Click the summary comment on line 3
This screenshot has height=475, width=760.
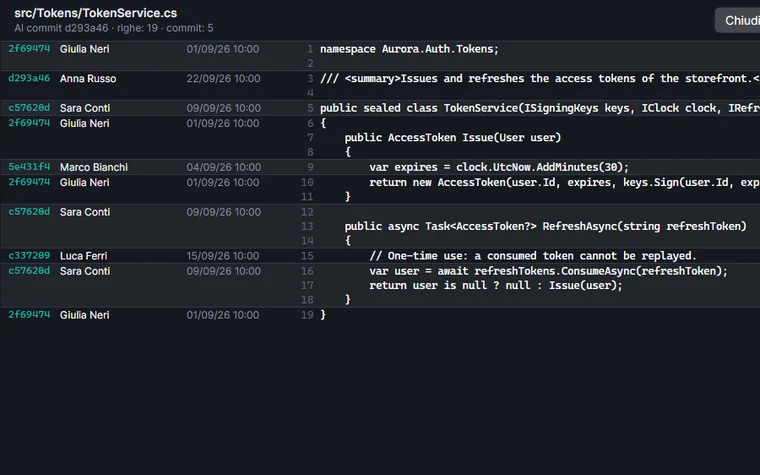(539, 79)
